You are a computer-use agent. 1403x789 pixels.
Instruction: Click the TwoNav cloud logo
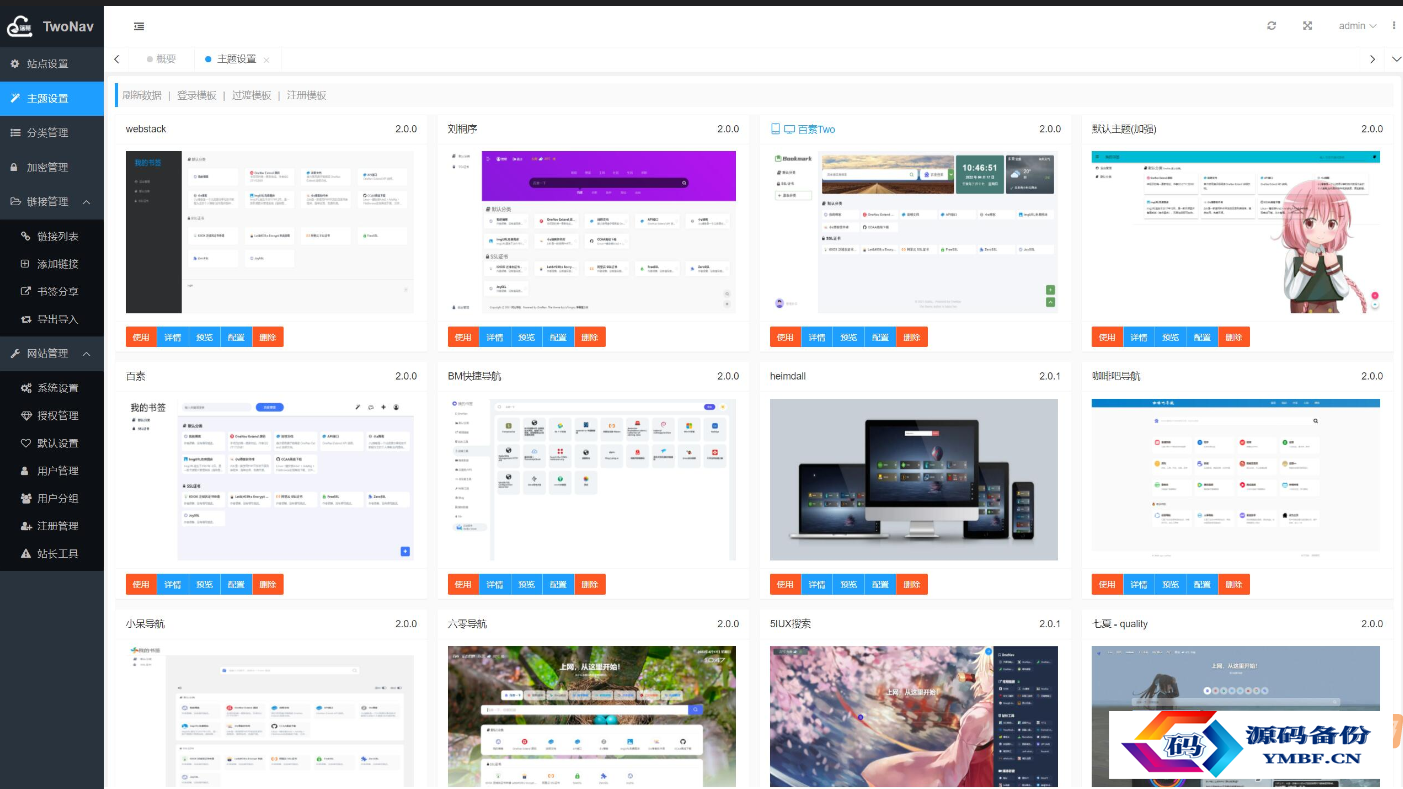(19, 27)
